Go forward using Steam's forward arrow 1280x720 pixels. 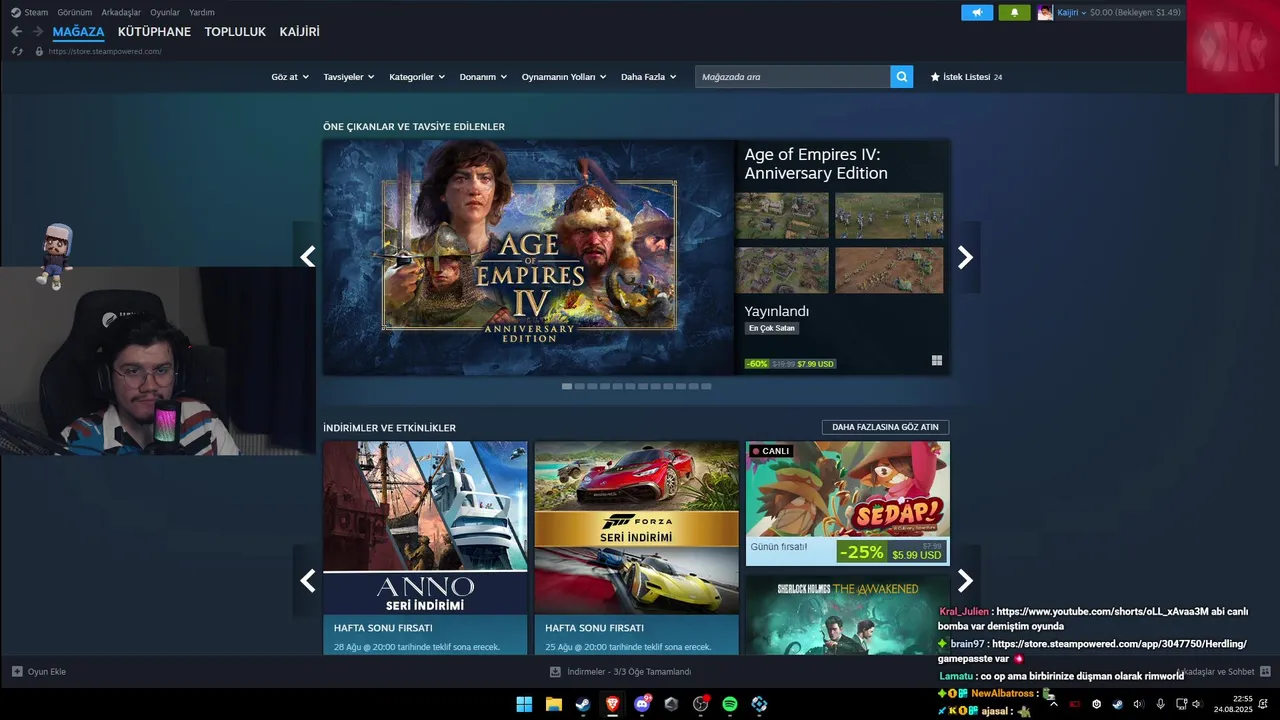38,32
